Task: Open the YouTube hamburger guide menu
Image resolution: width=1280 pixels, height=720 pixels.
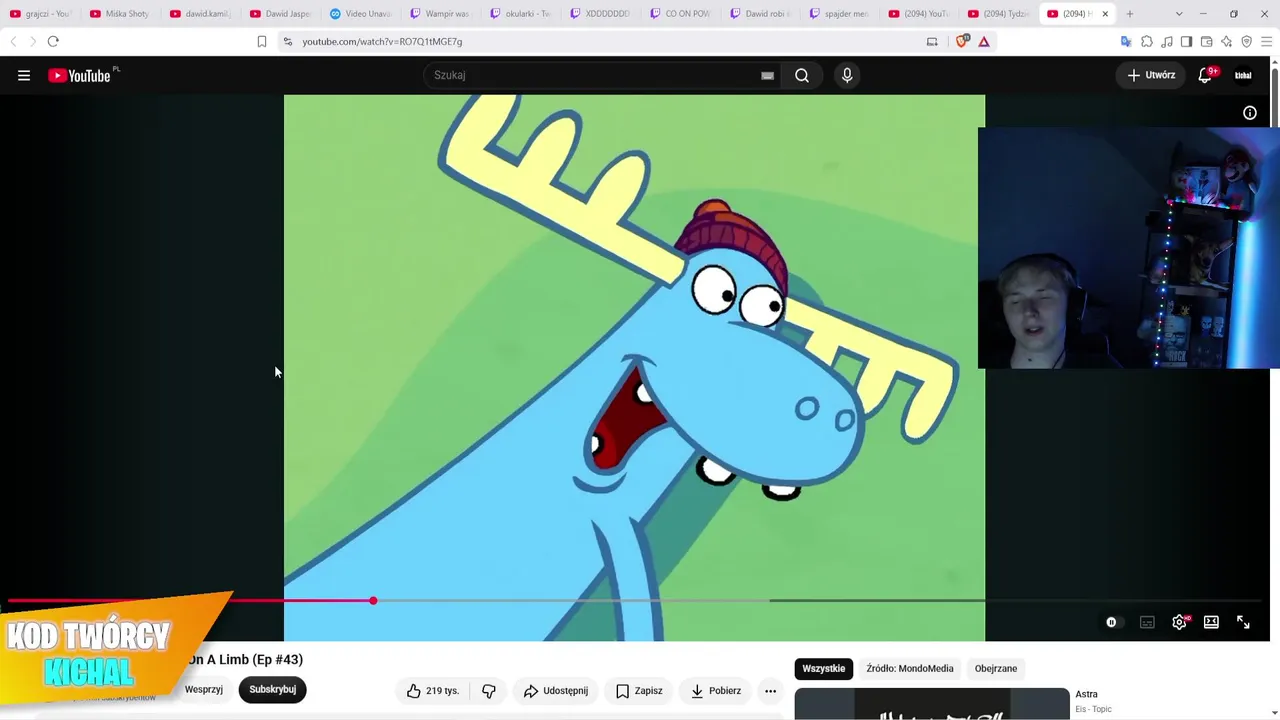Action: (x=24, y=75)
